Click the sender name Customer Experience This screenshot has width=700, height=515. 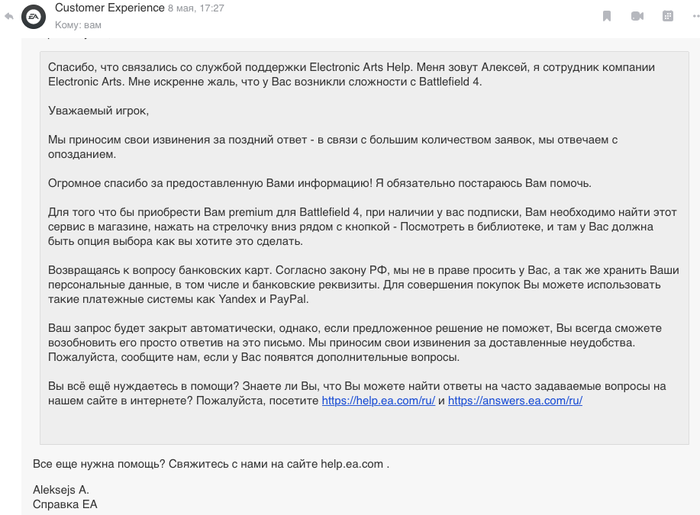coord(109,8)
